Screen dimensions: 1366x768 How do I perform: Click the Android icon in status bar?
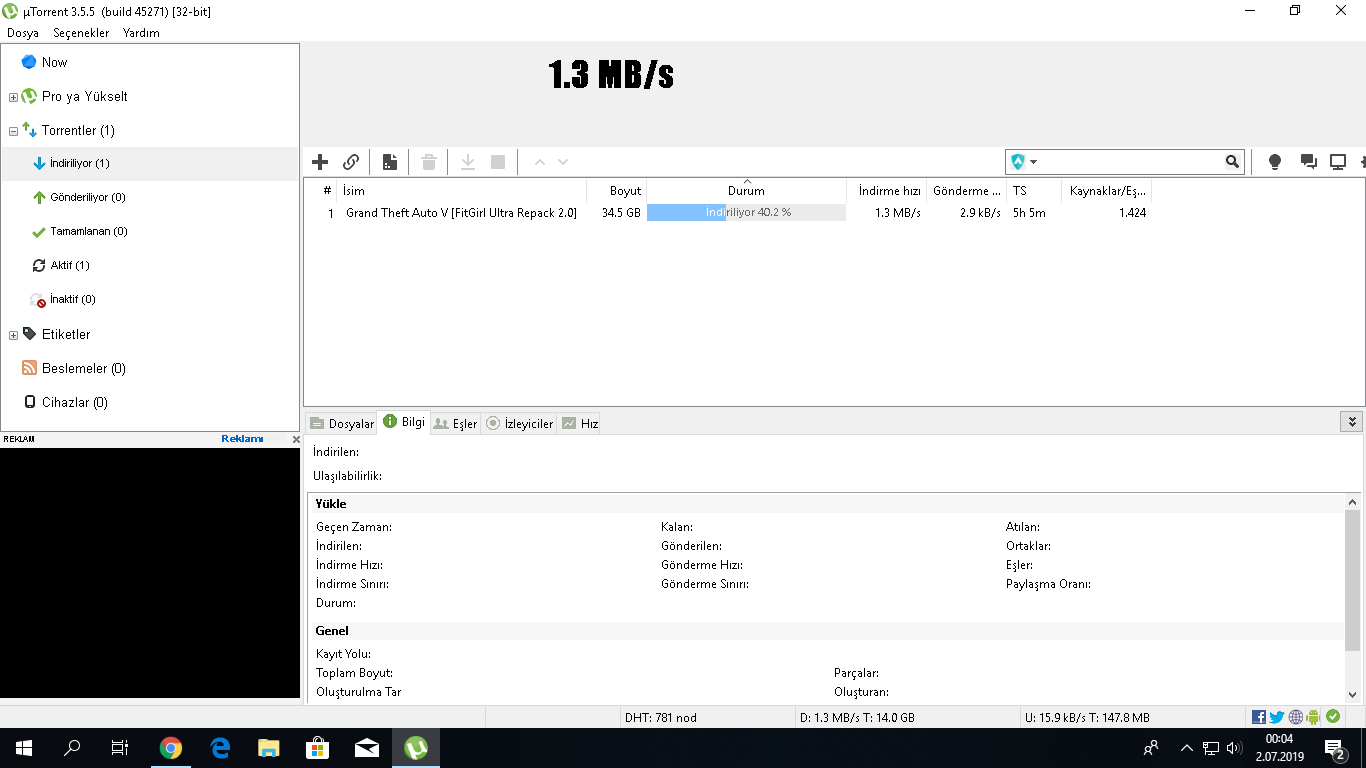tap(1314, 717)
